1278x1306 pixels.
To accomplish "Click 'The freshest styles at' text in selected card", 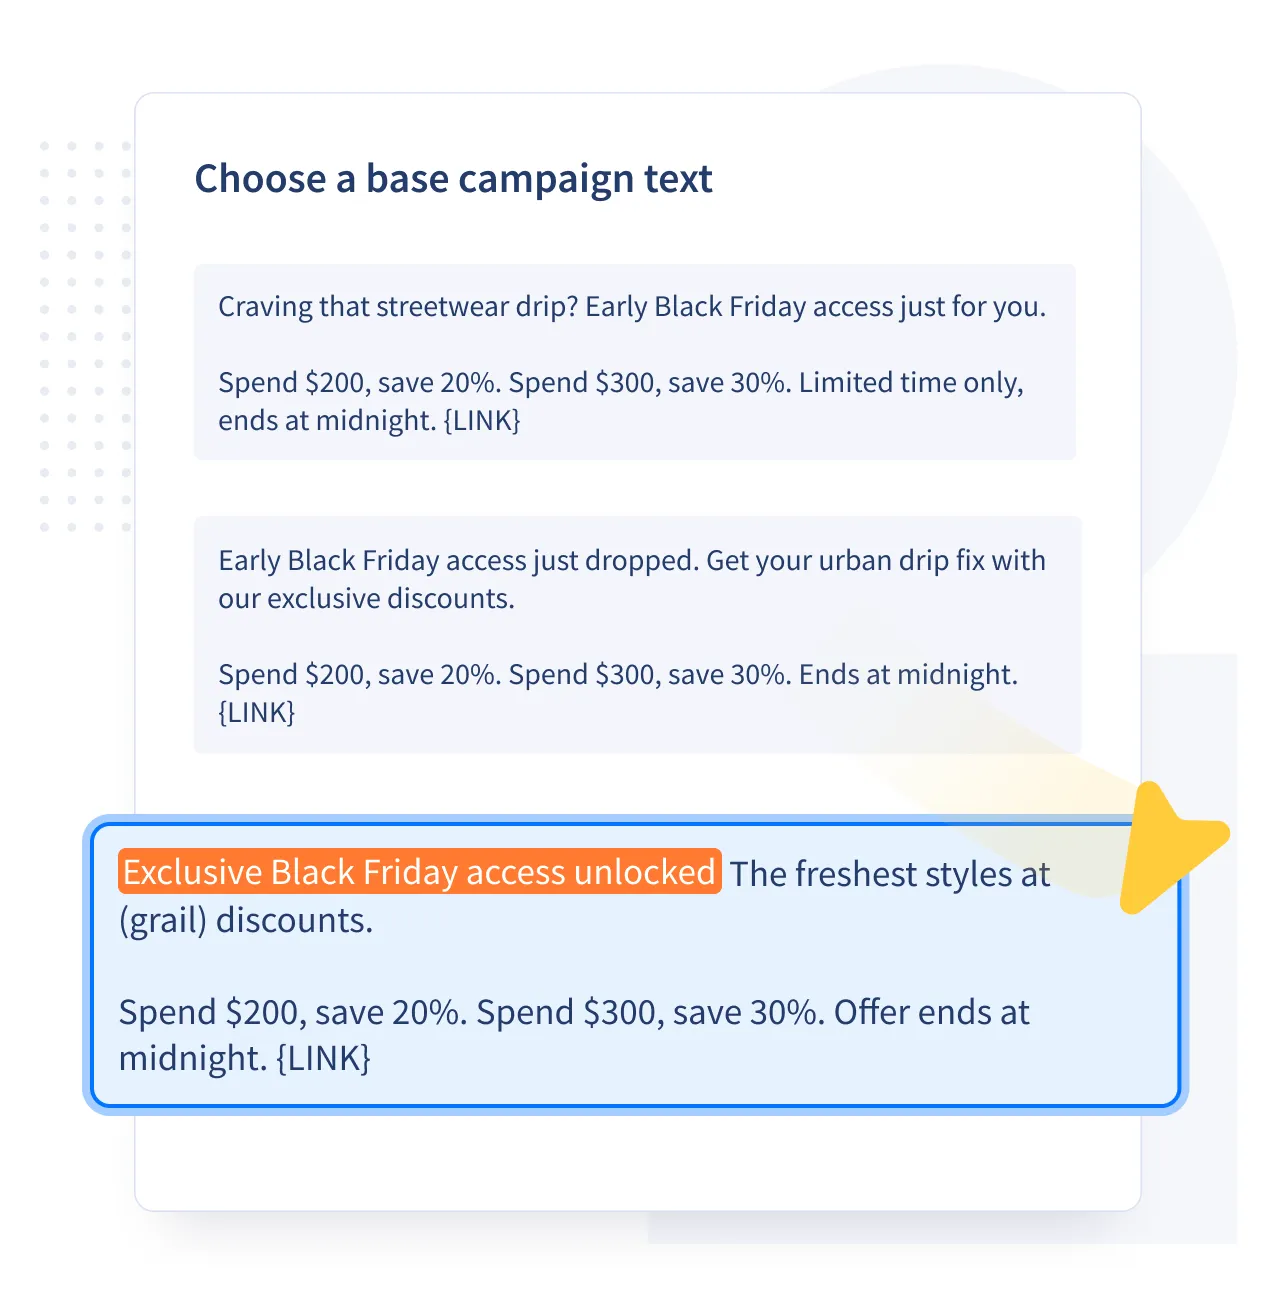I will click(x=888, y=872).
